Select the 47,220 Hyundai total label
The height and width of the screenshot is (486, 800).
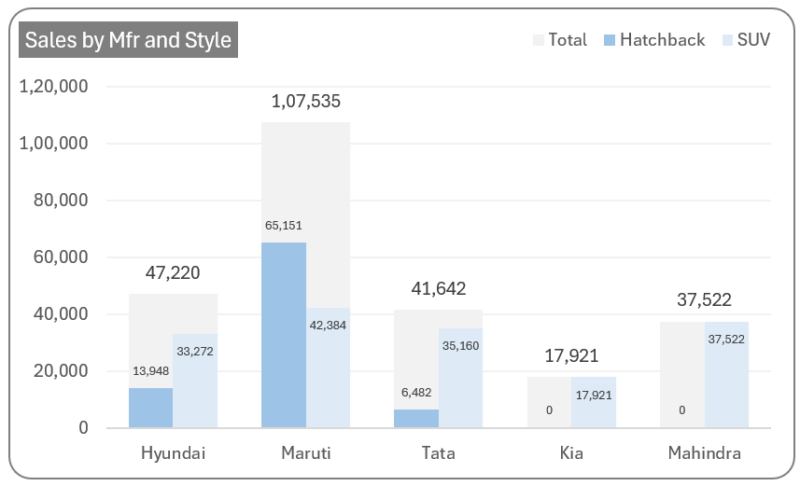click(173, 272)
